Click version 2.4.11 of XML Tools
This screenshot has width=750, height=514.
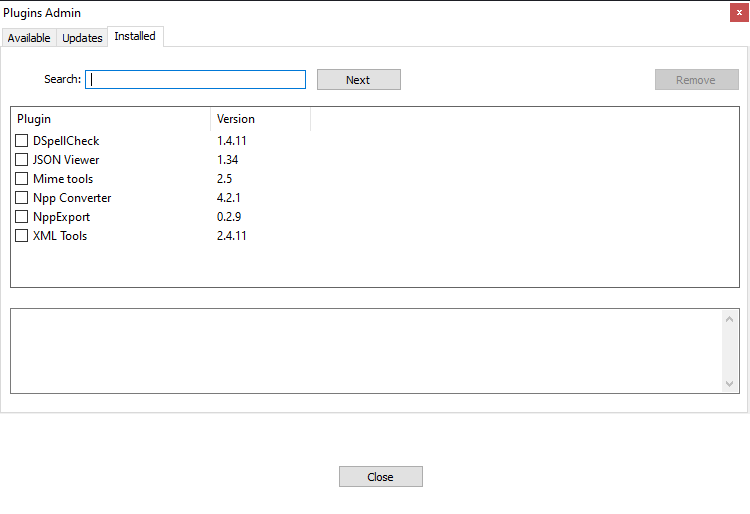(x=232, y=236)
